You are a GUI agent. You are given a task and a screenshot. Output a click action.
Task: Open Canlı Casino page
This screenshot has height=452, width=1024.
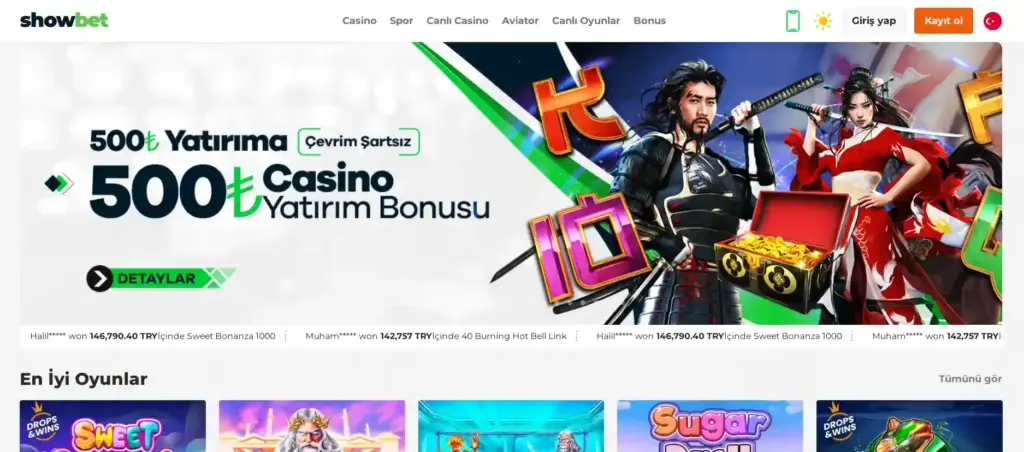click(457, 21)
